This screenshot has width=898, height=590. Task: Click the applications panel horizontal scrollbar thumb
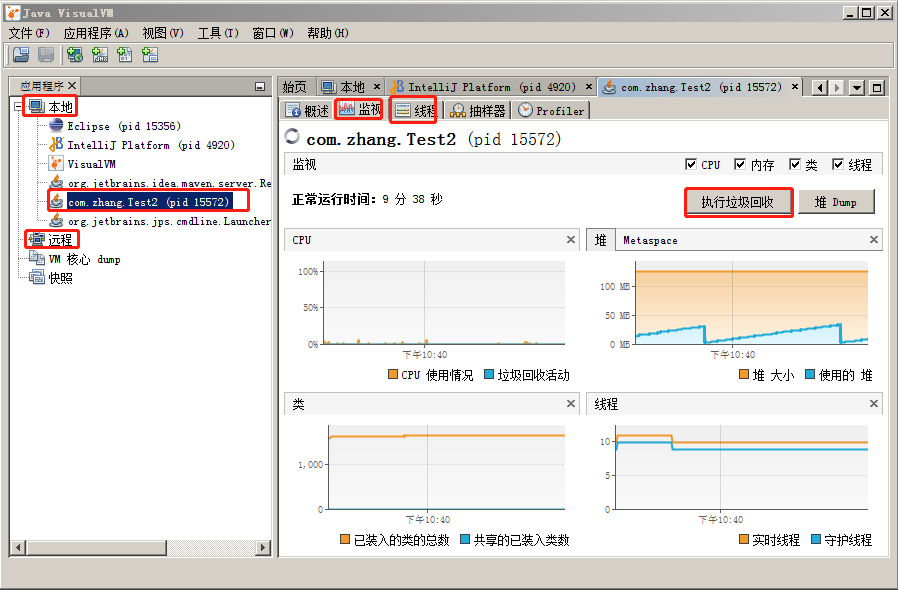coord(97,547)
